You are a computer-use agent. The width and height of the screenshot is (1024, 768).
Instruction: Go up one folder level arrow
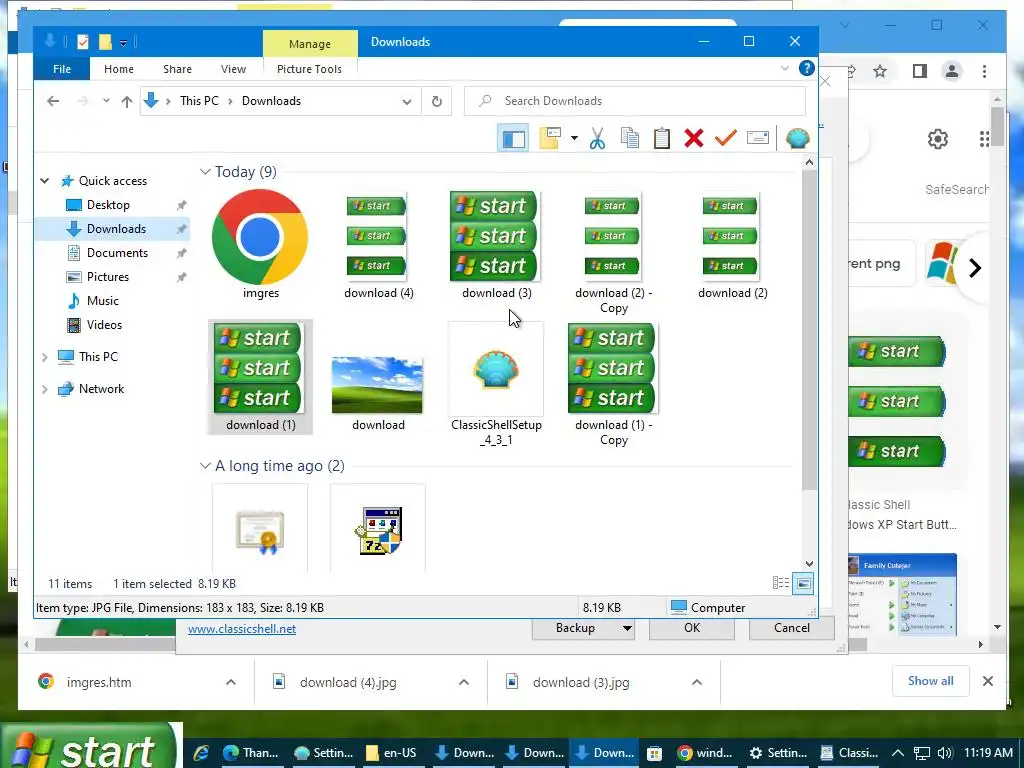coord(127,101)
